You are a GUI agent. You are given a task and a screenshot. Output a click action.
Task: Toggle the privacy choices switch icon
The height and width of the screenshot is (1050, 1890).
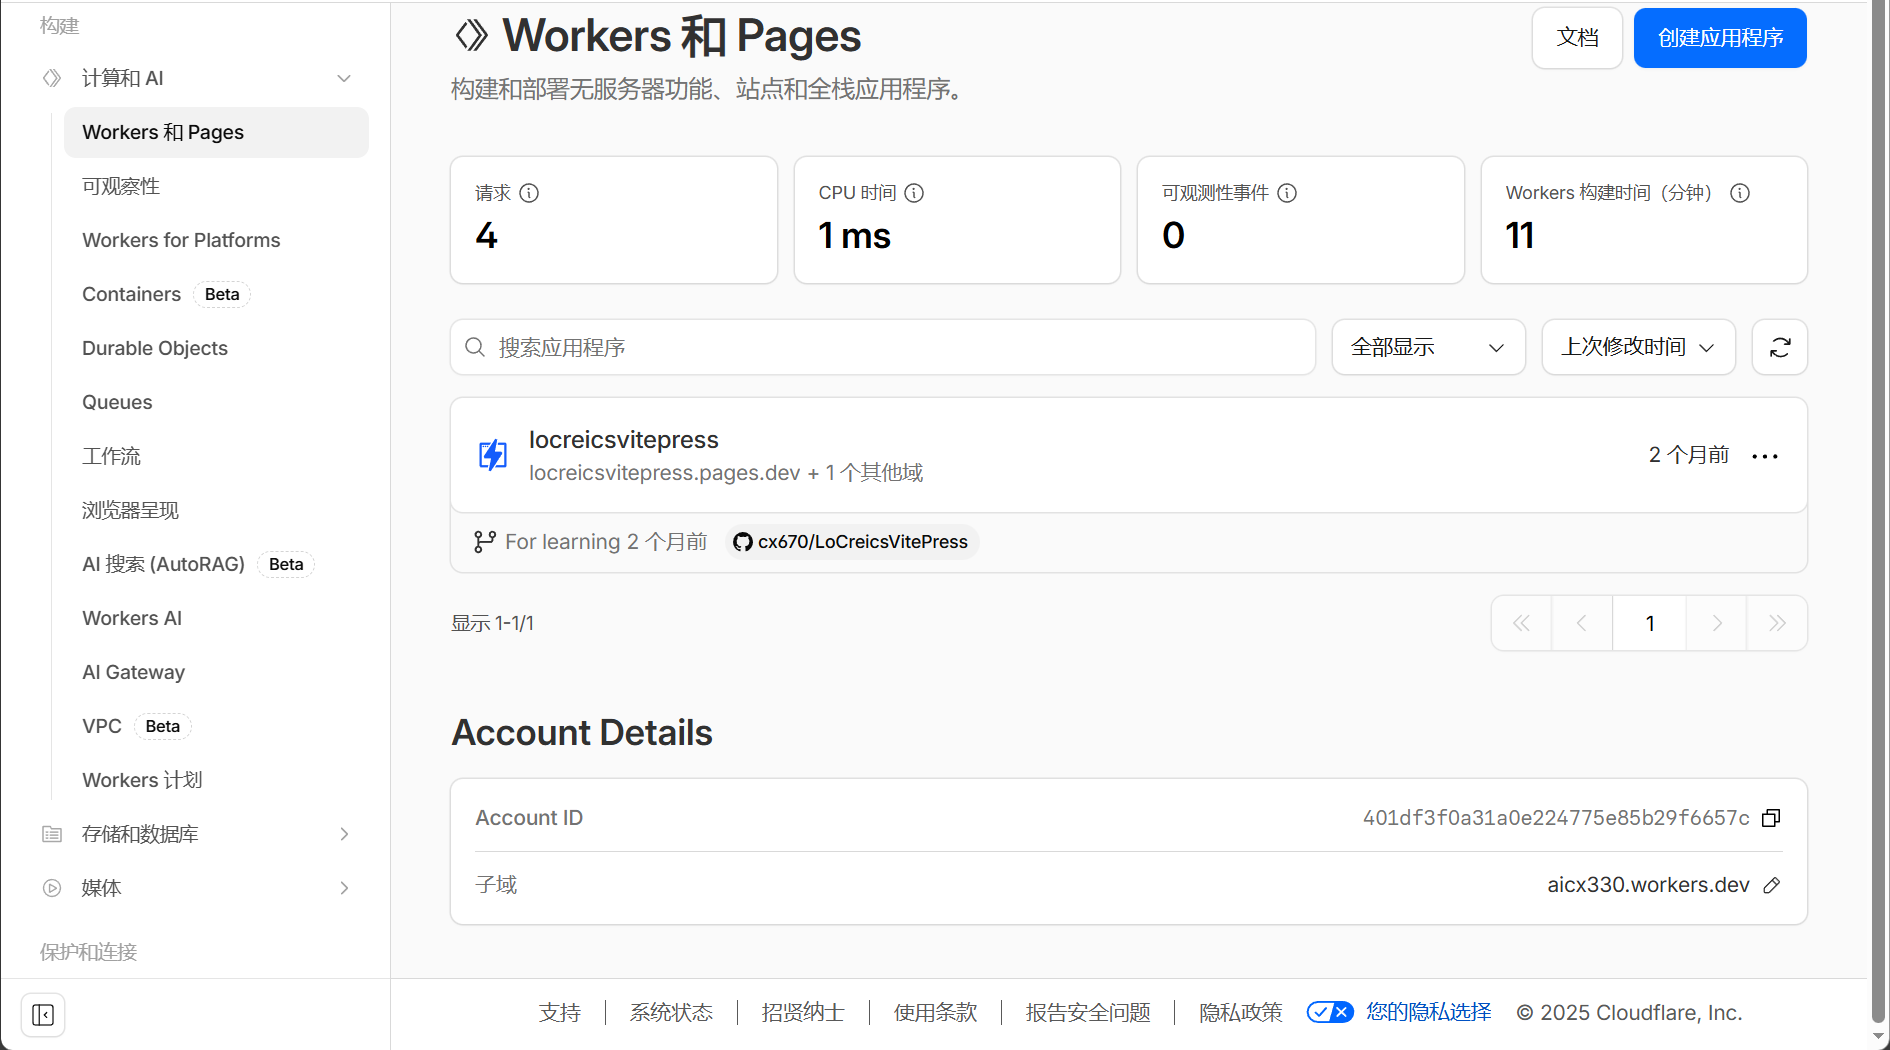1330,1012
